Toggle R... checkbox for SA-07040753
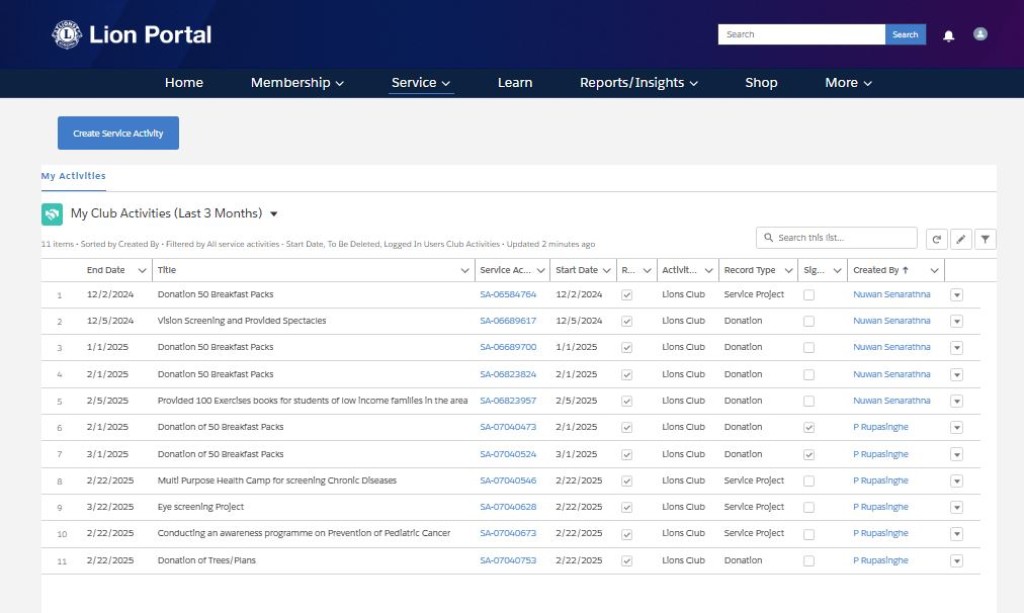The height and width of the screenshot is (613, 1024). pos(627,561)
